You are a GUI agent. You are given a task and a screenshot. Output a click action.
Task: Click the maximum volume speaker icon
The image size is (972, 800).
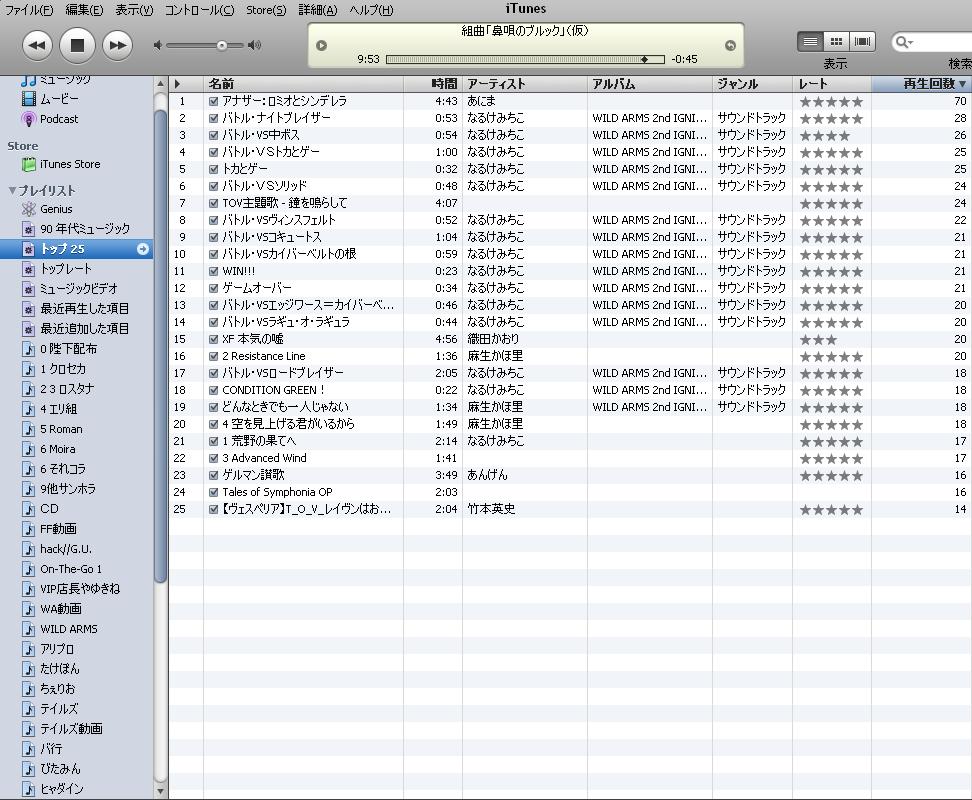(254, 45)
